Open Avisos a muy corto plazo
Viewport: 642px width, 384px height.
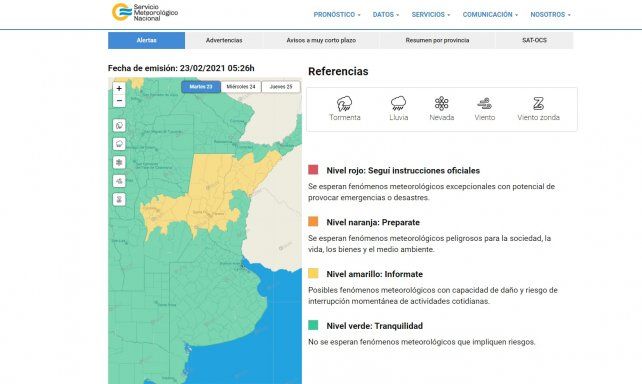(321, 41)
